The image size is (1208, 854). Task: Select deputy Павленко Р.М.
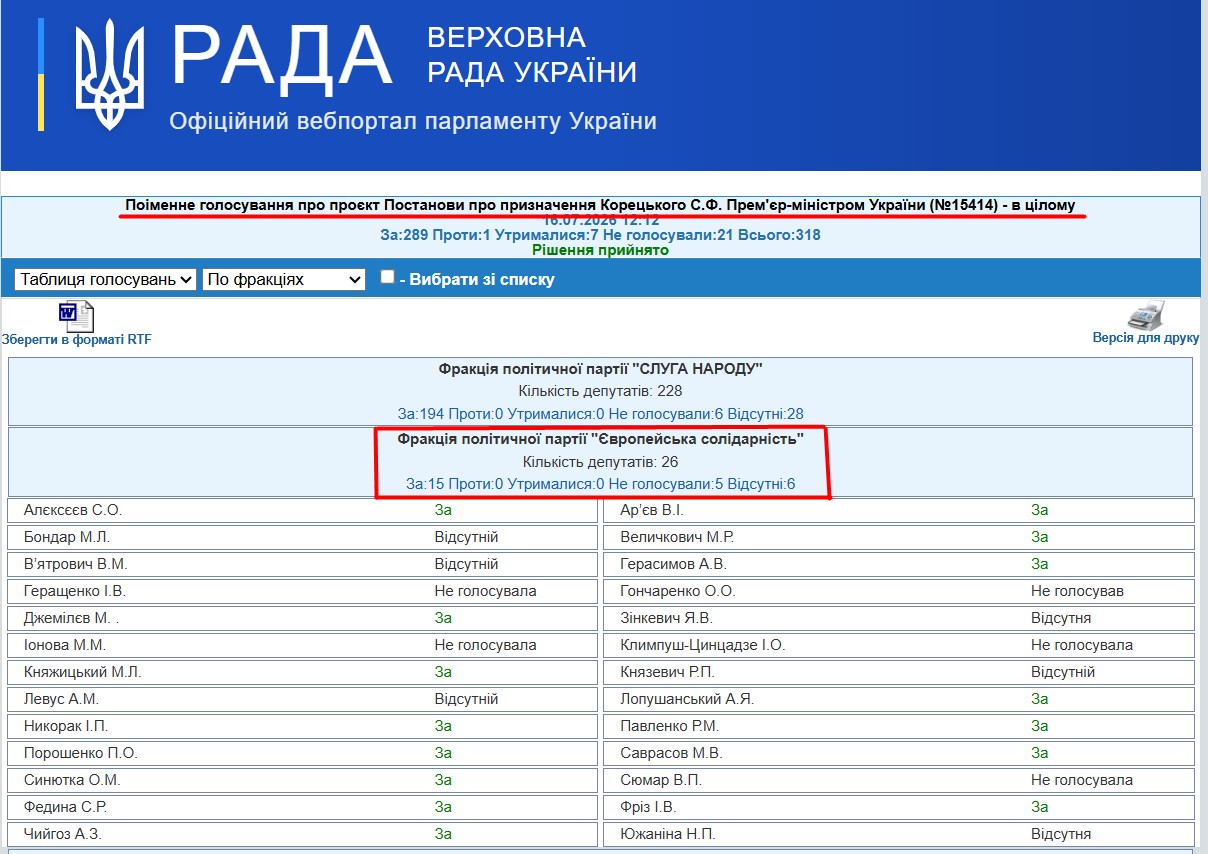[669, 726]
